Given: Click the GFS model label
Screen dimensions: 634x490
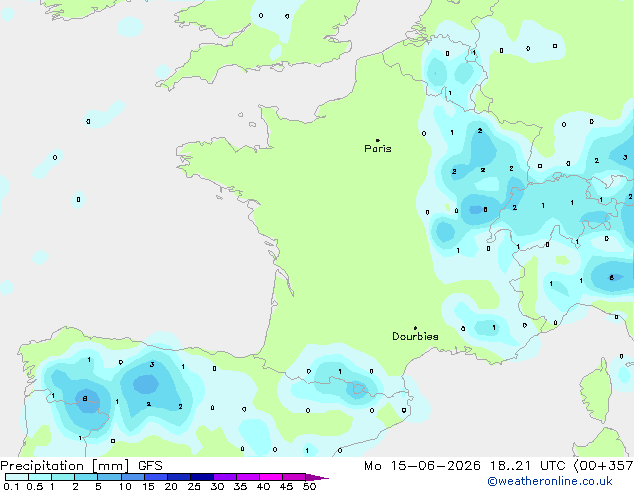Looking at the screenshot, I should coord(150,466).
